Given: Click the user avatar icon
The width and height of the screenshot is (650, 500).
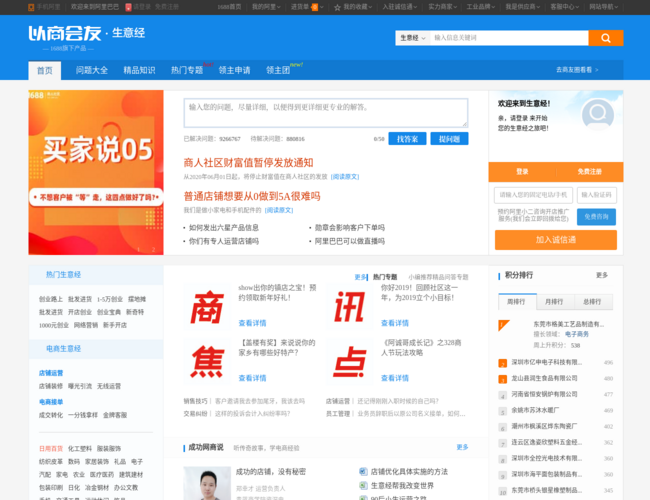Looking at the screenshot, I should (x=597, y=114).
